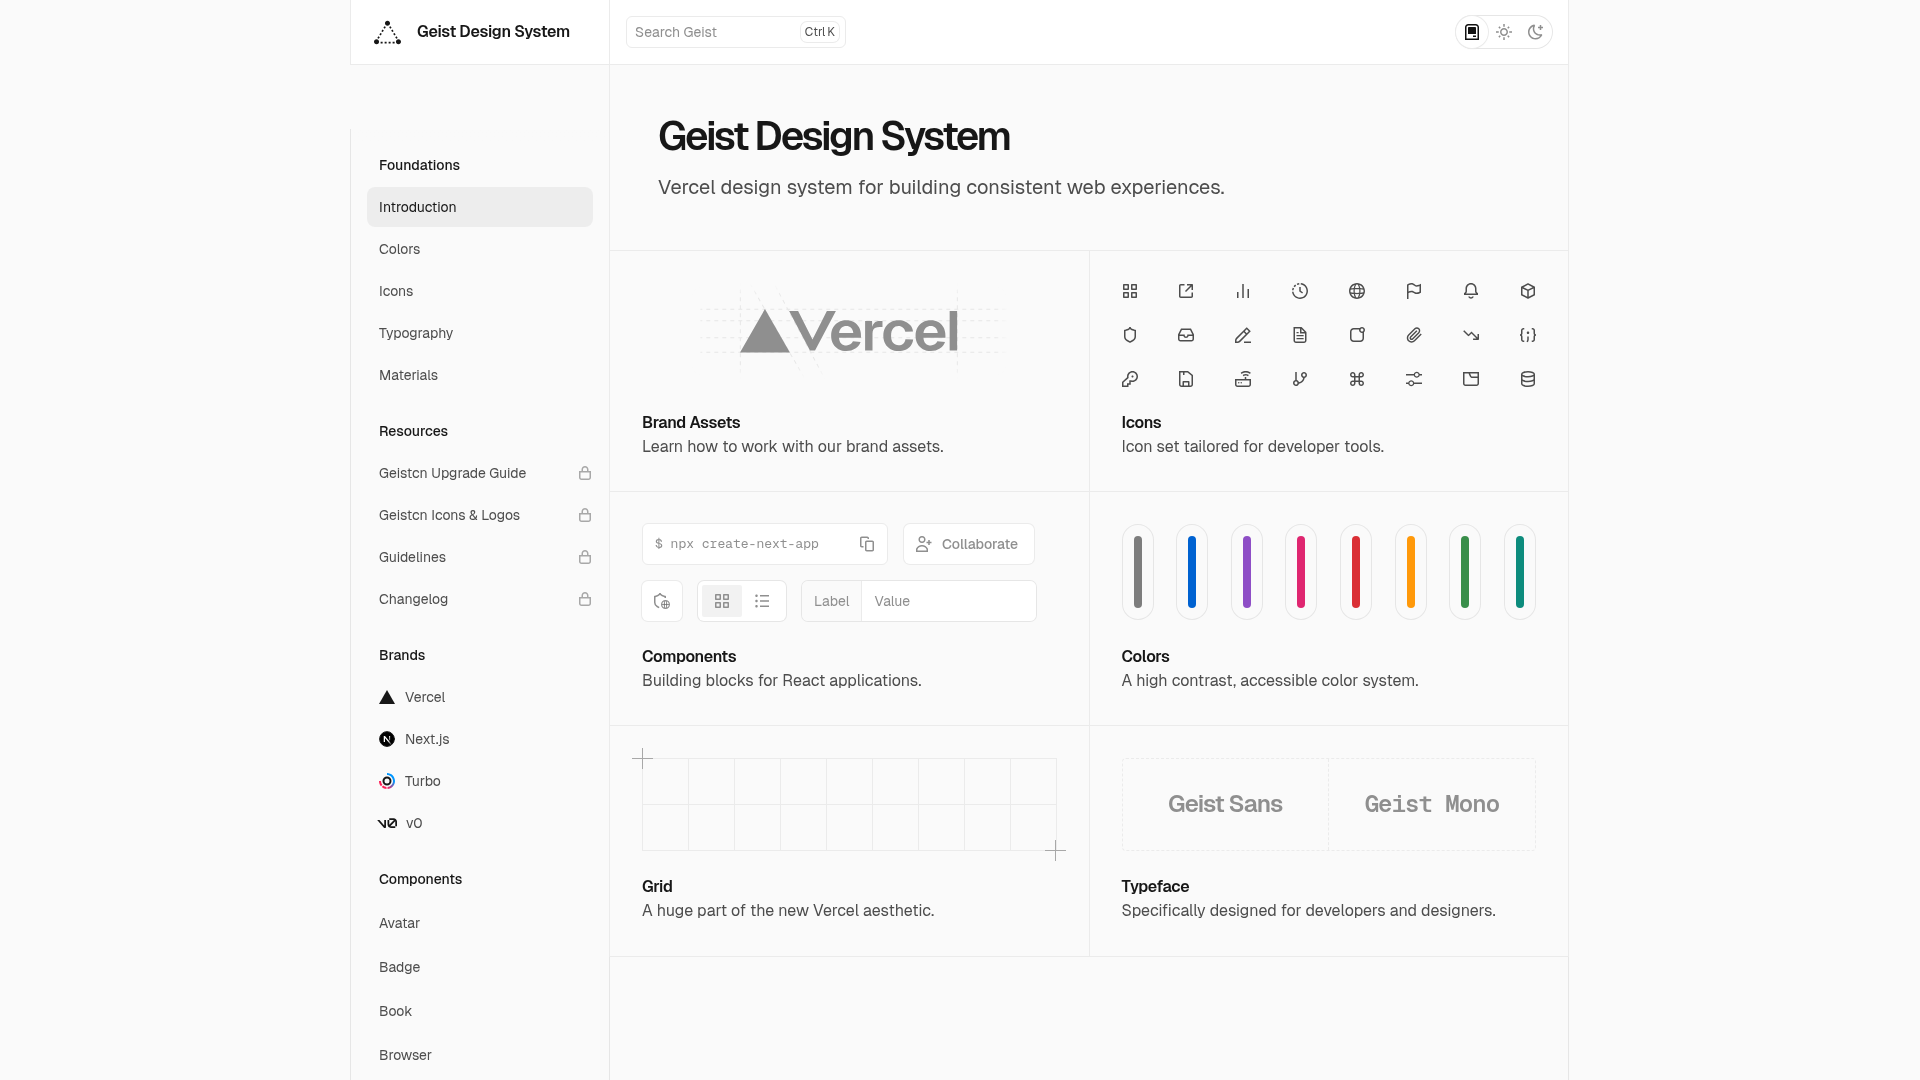Viewport: 1920px width, 1080px height.
Task: Open Geistcn Upgrade Guide
Action: 480,473
